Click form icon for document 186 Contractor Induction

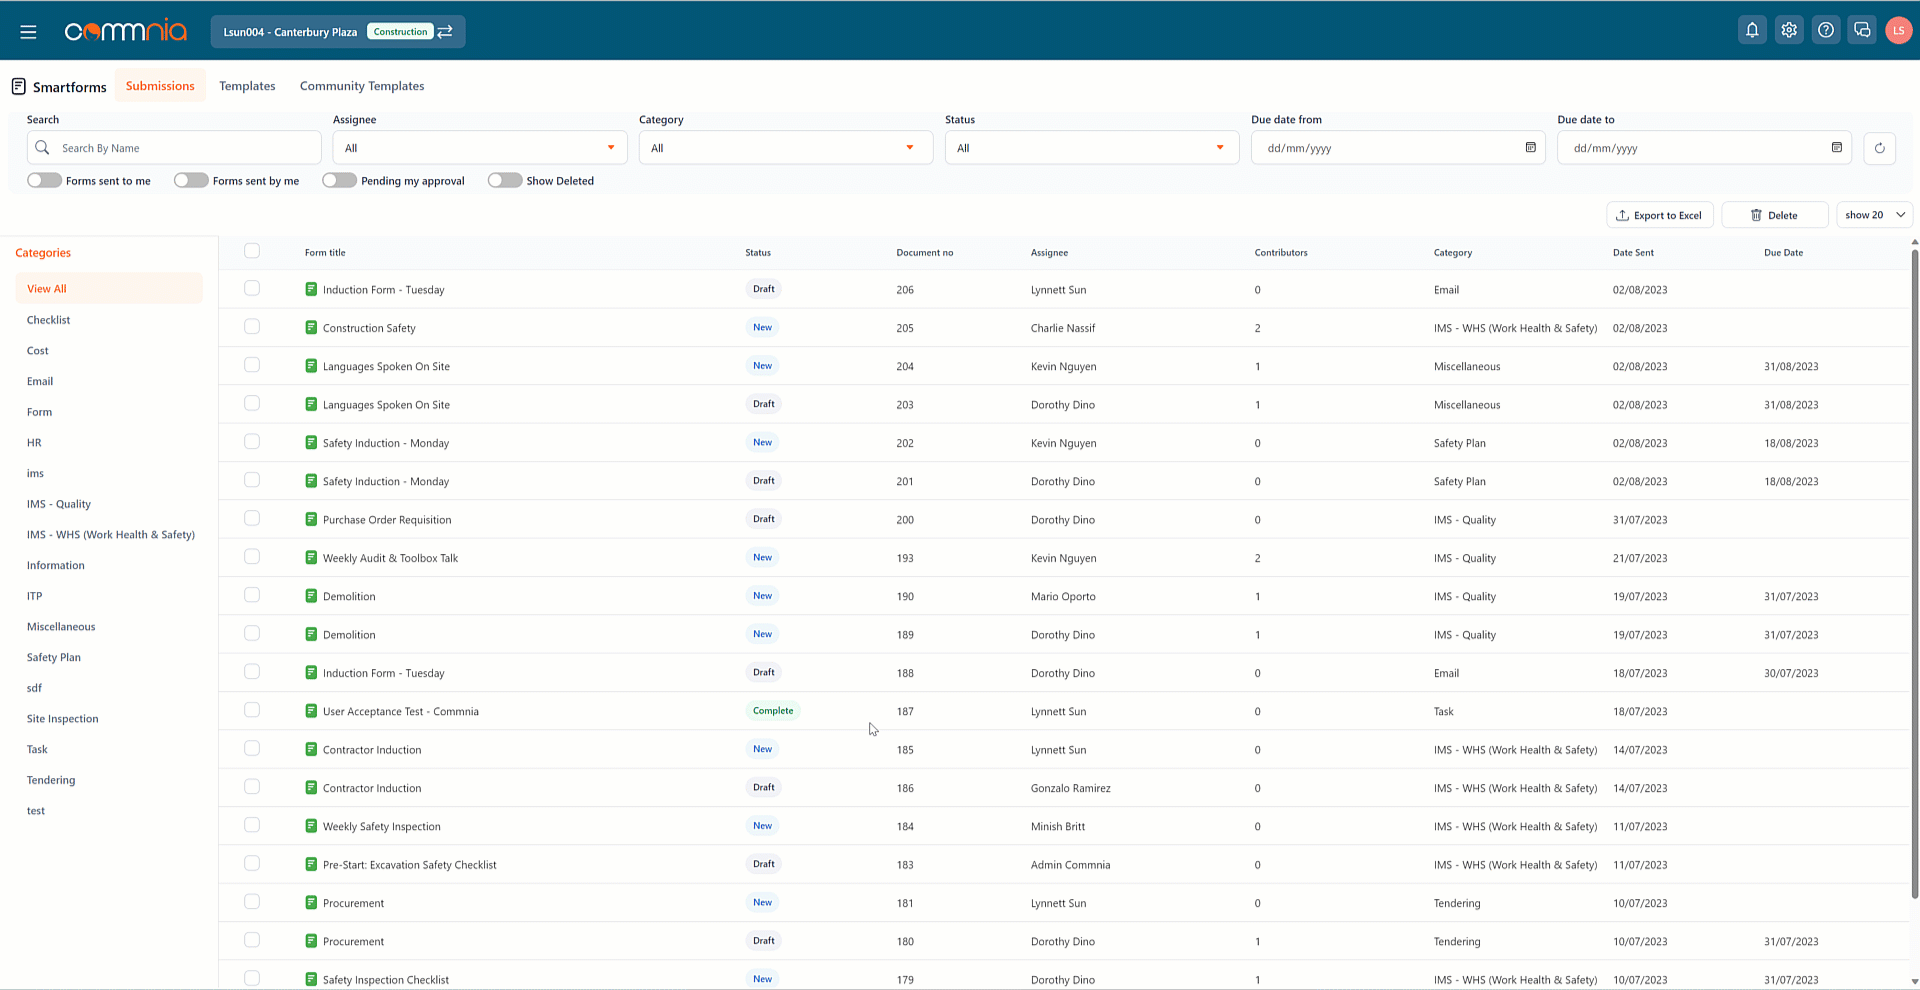tap(311, 788)
